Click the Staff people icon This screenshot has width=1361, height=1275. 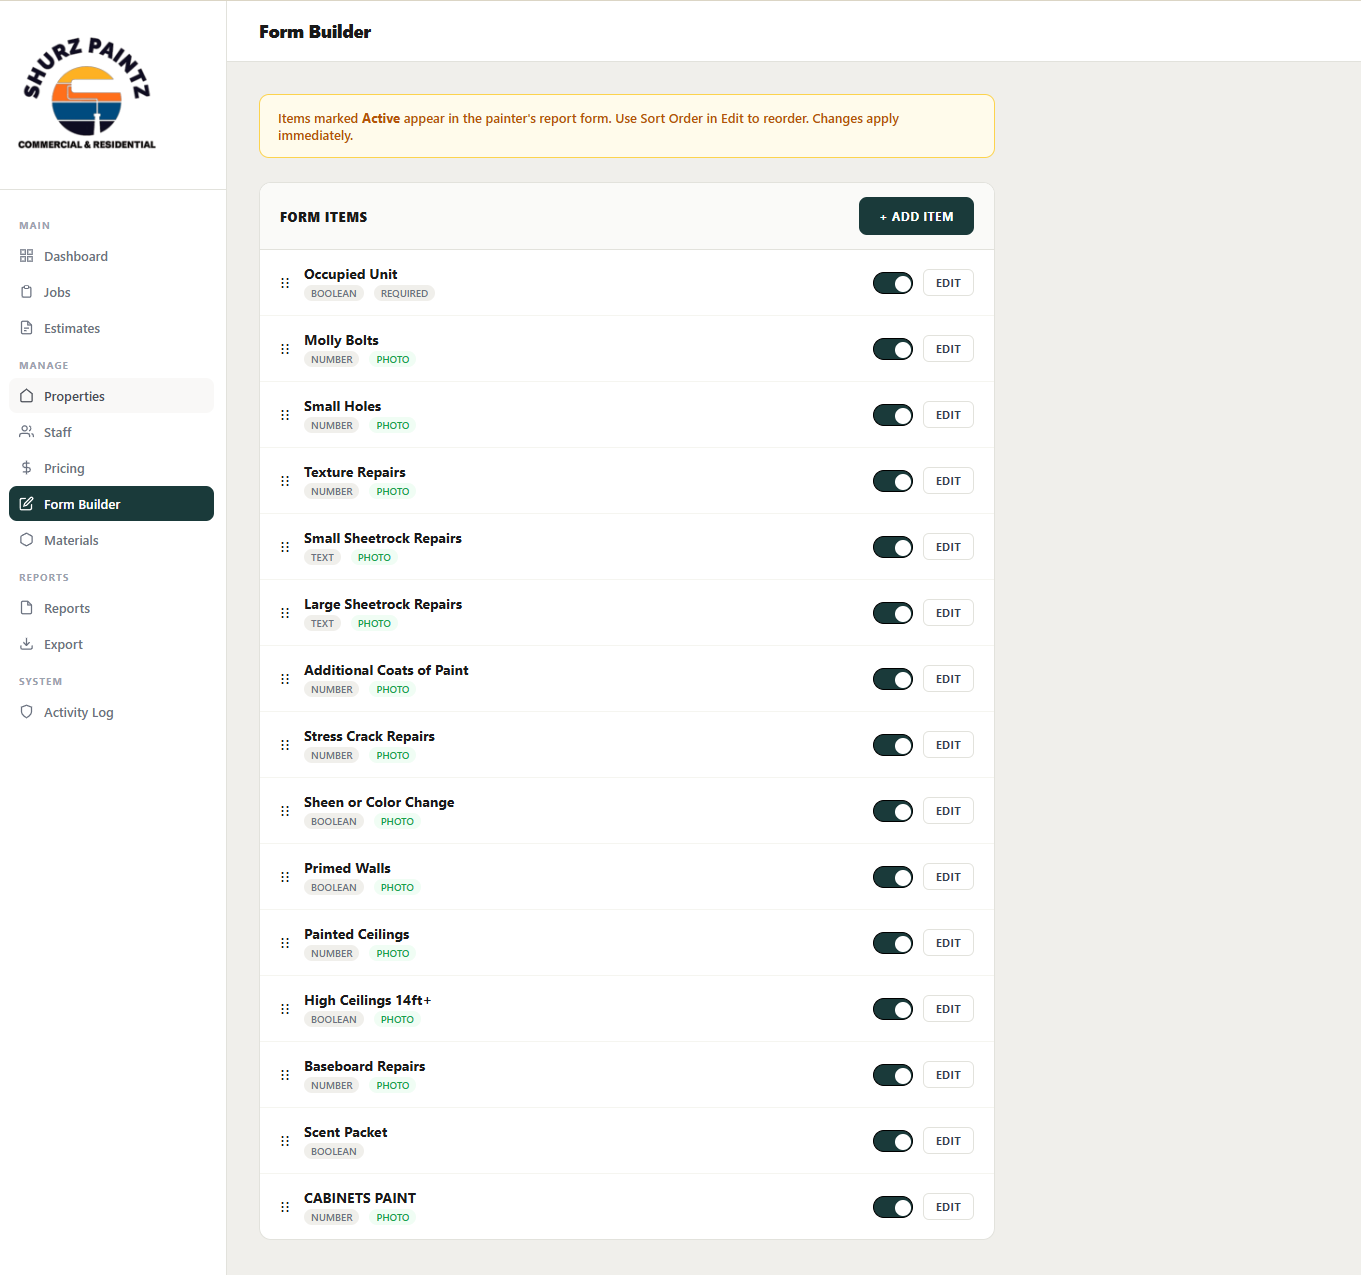(x=27, y=432)
